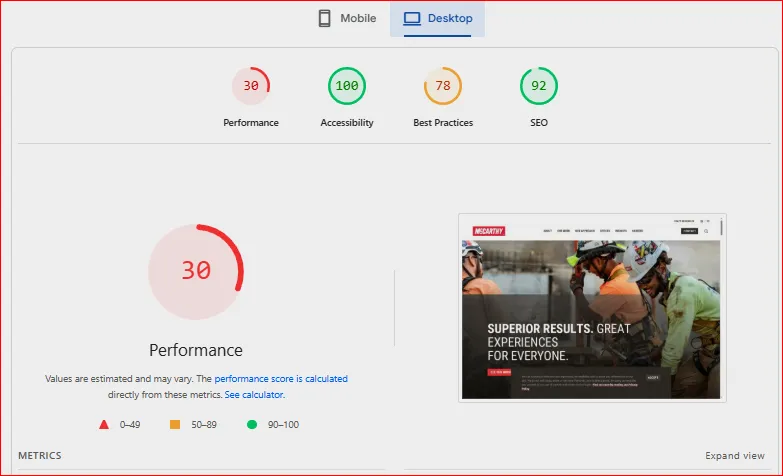The height and width of the screenshot is (476, 783).
Task: Select the SEO score gauge showing 92
Action: point(539,86)
